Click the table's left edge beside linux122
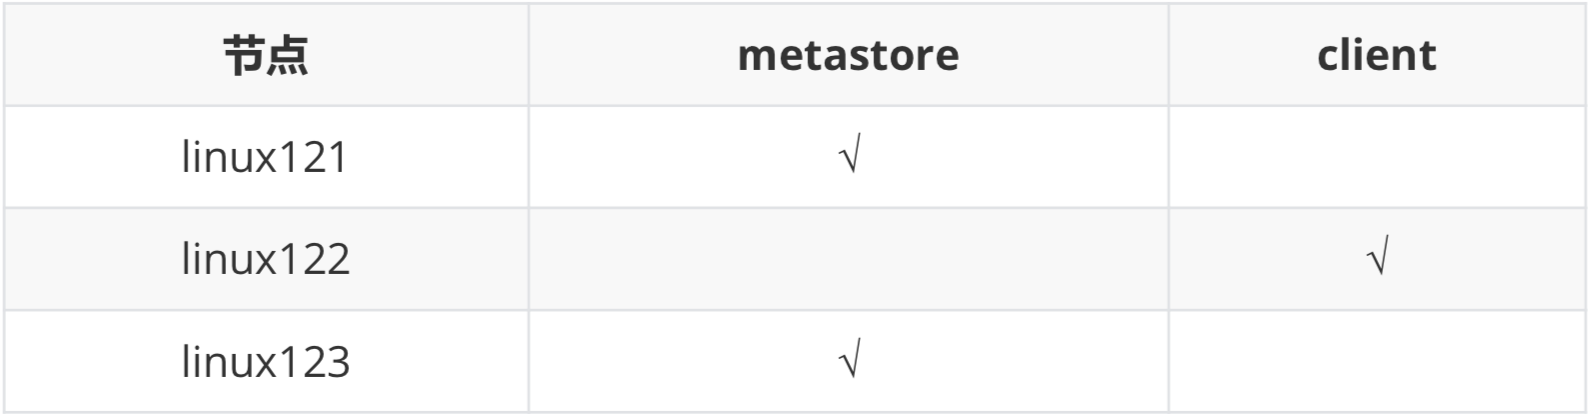 click(x=4, y=260)
